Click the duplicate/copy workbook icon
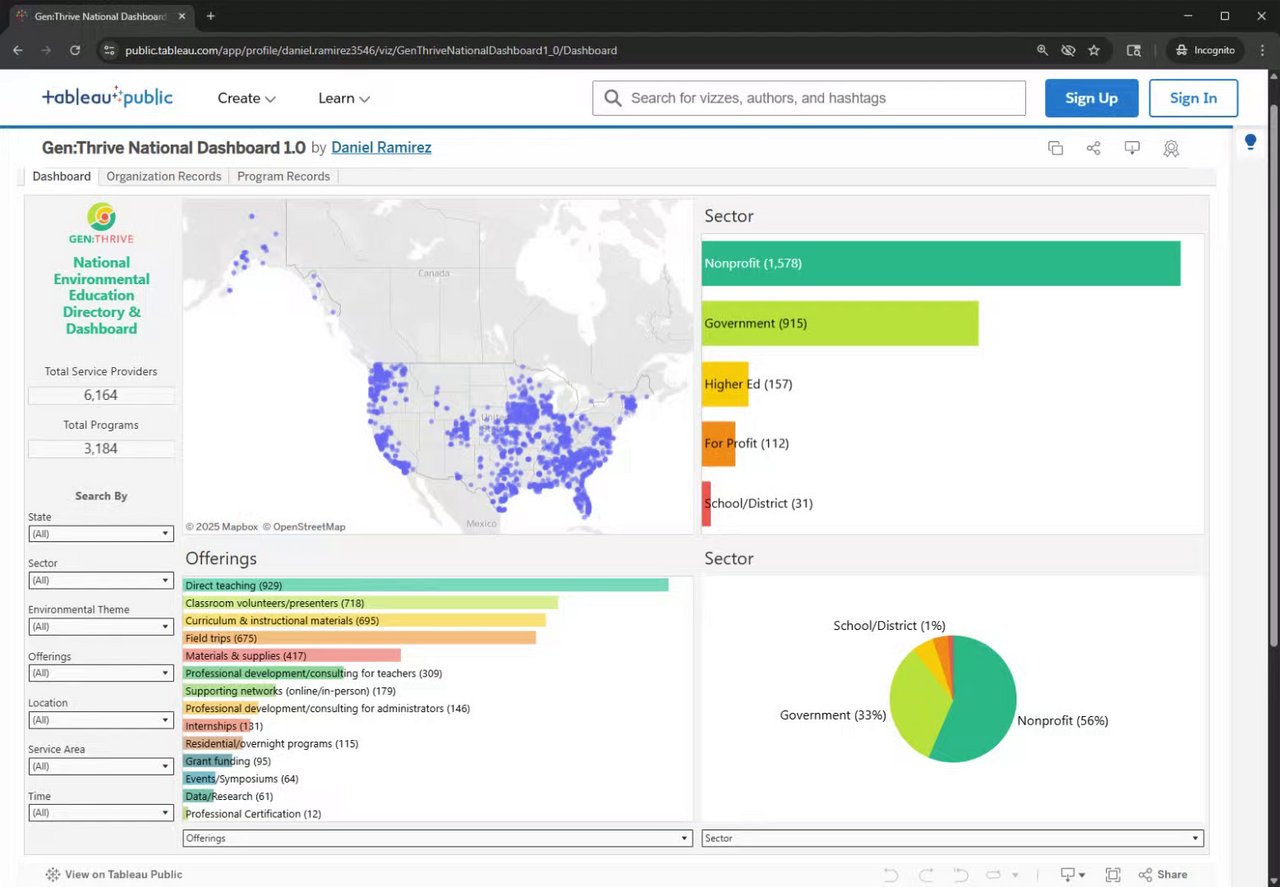 pyautogui.click(x=1055, y=148)
